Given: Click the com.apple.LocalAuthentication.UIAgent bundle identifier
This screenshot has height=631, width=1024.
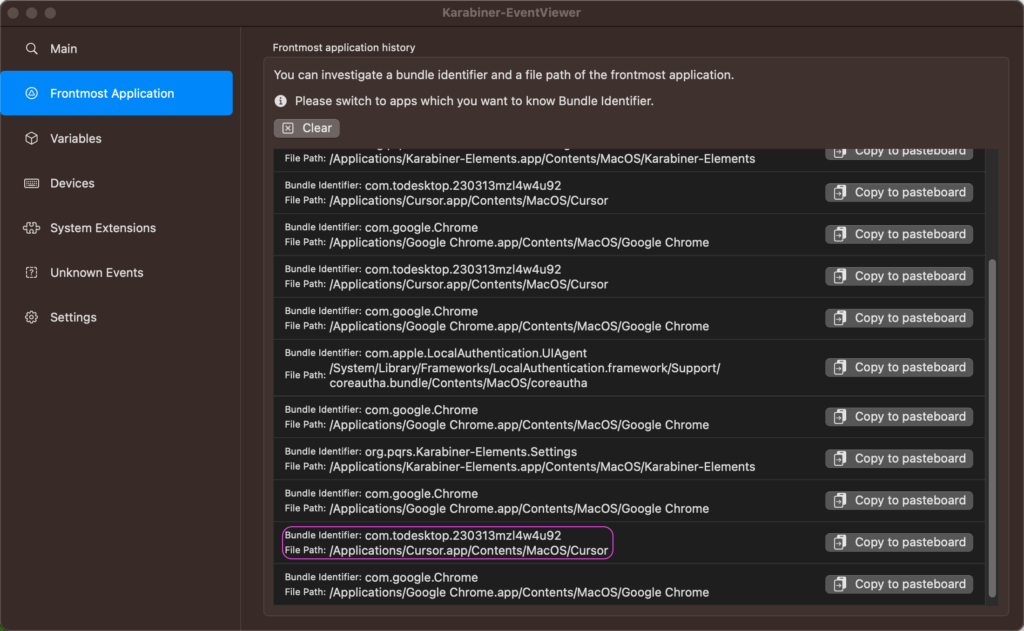Looking at the screenshot, I should (475, 353).
